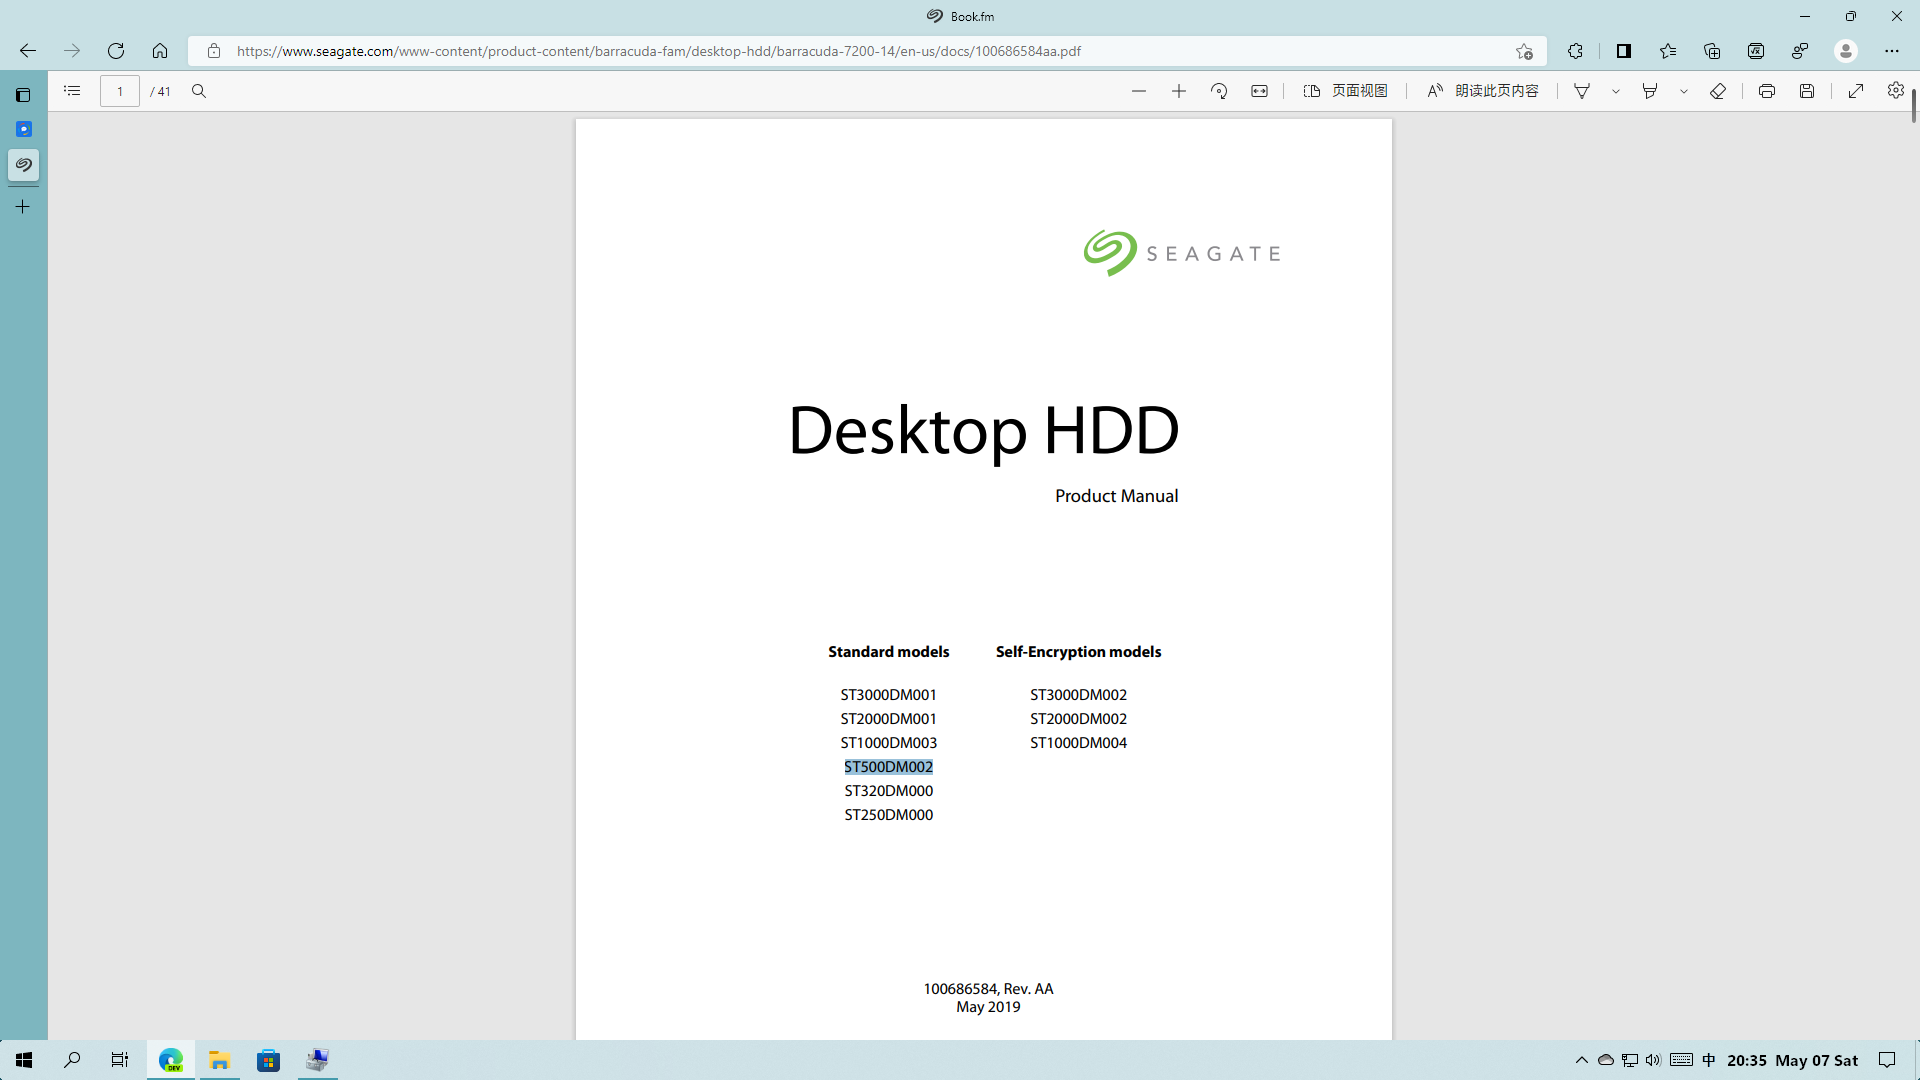Save the PDF with the disk icon

tap(1807, 91)
